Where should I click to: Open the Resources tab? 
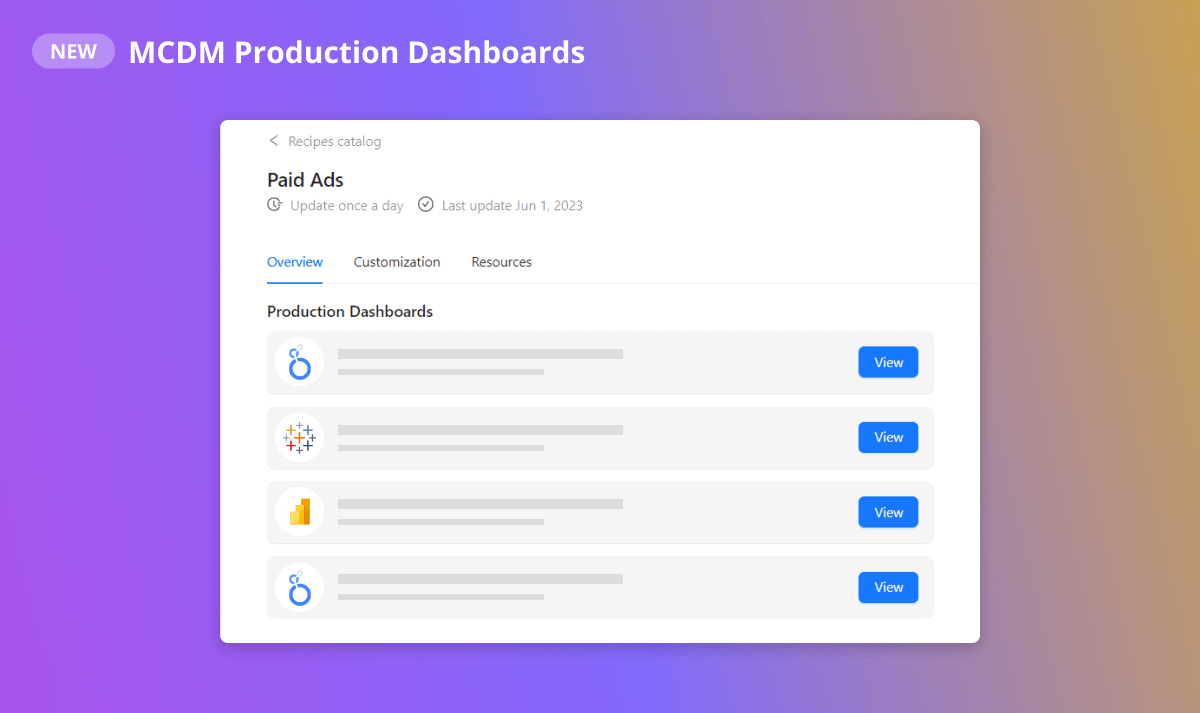click(x=501, y=262)
